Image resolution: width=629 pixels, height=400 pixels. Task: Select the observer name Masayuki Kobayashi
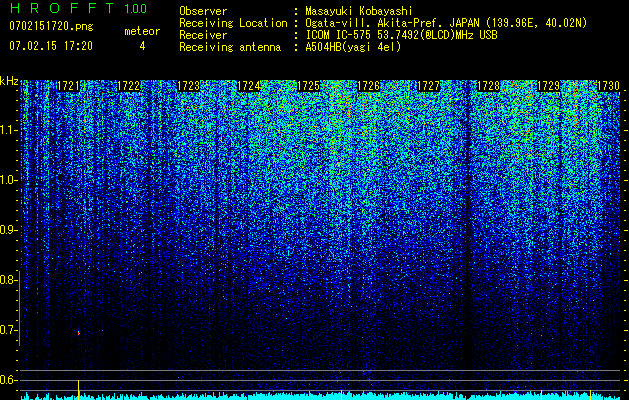[359, 11]
